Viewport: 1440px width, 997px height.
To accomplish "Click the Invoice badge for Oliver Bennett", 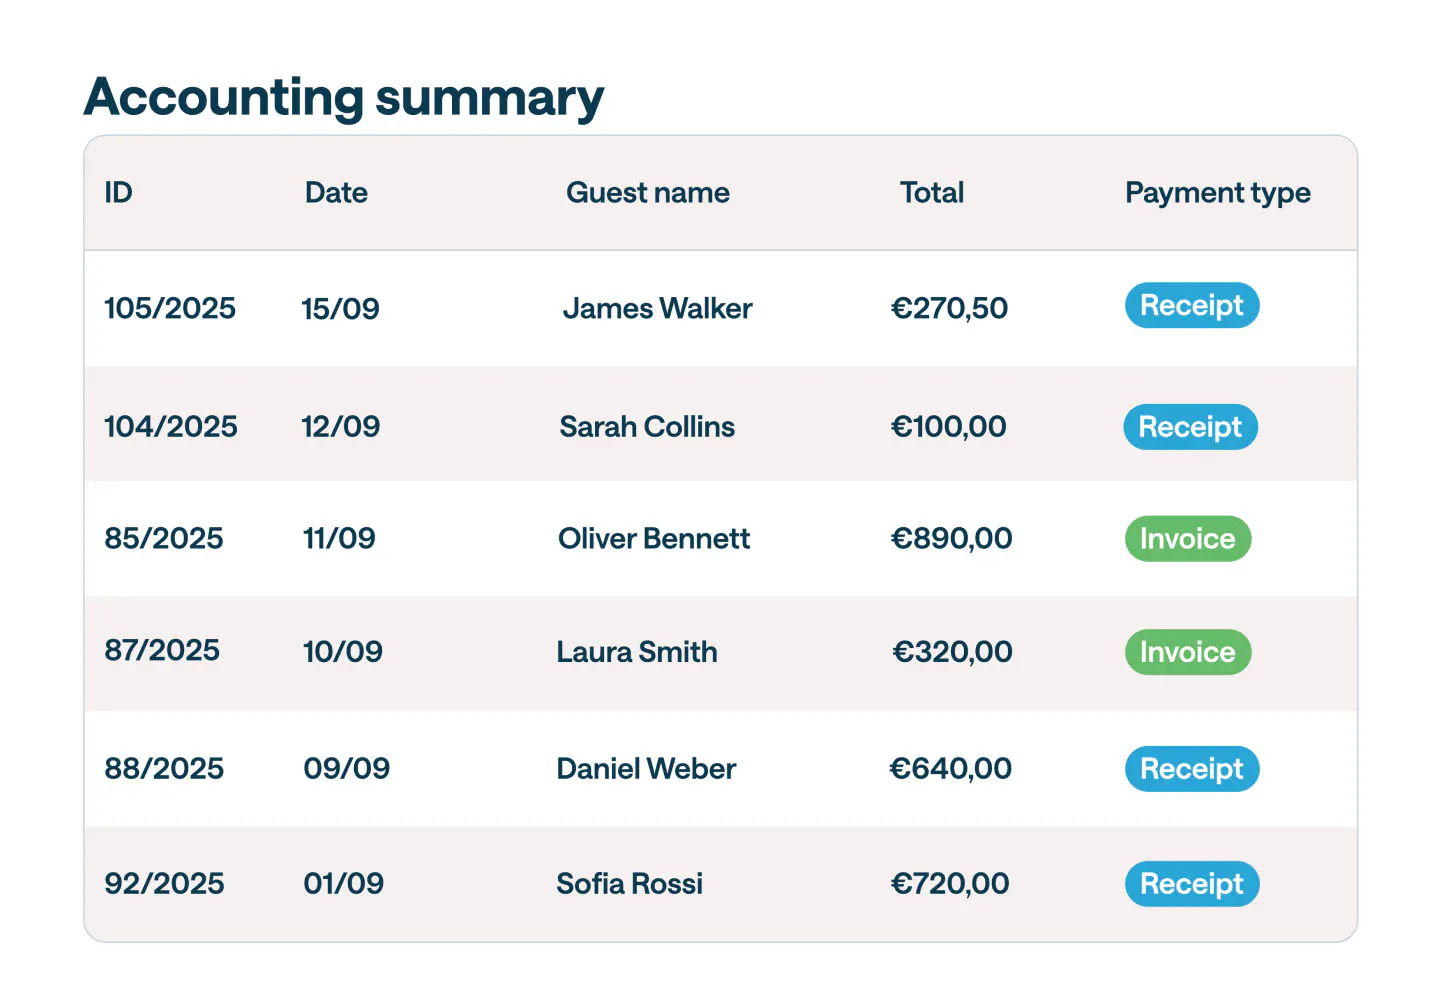I will point(1187,539).
